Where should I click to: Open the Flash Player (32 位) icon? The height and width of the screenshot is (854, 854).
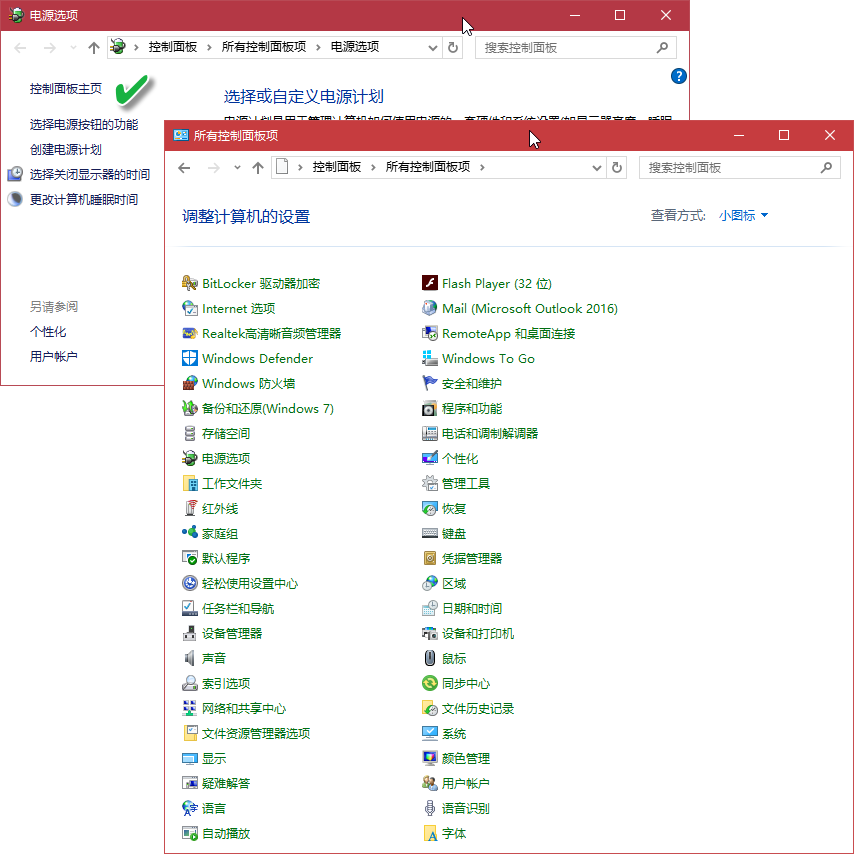tap(430, 283)
